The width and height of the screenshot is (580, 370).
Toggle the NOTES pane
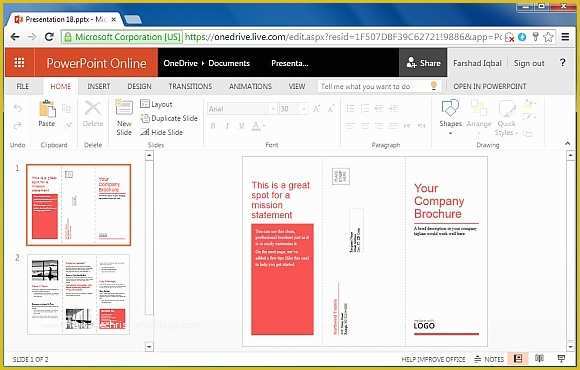pos(489,359)
